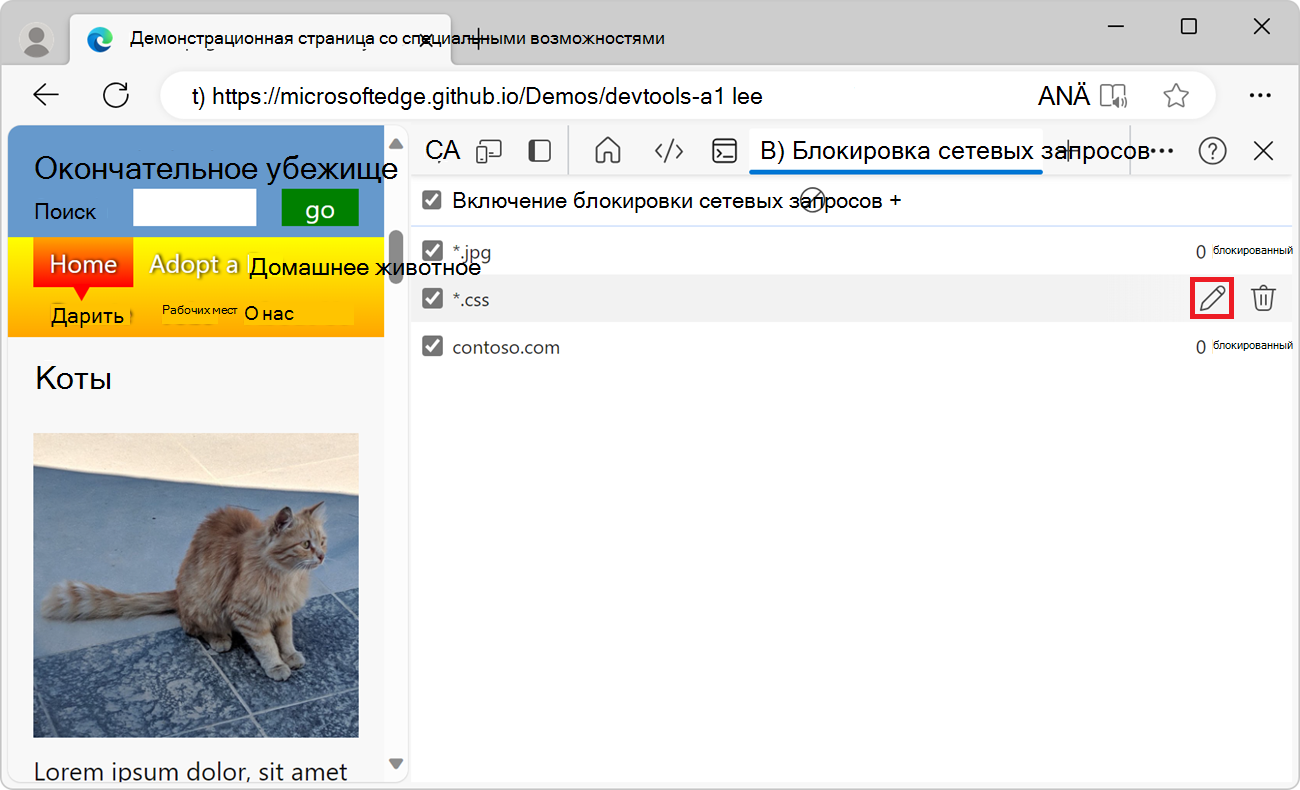Delete the *.css pattern with trash icon
Viewport: 1300px width, 790px height.
pyautogui.click(x=1264, y=298)
